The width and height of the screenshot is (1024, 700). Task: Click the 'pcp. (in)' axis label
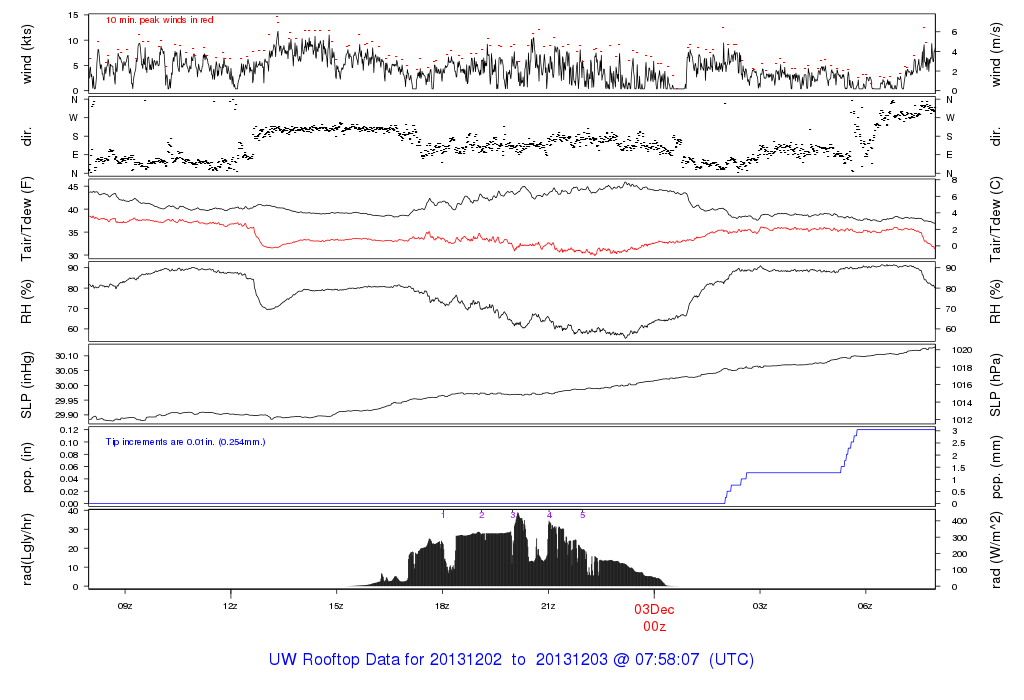click(27, 468)
